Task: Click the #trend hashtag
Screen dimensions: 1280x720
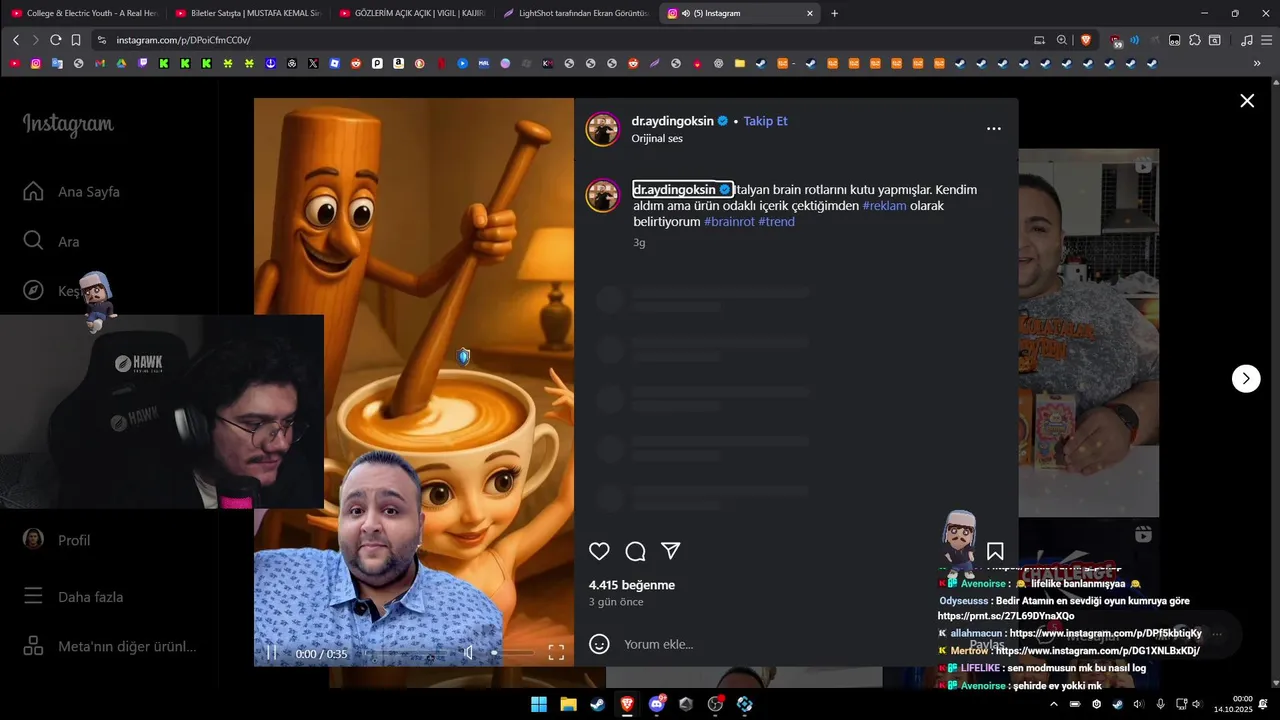Action: 776,222
